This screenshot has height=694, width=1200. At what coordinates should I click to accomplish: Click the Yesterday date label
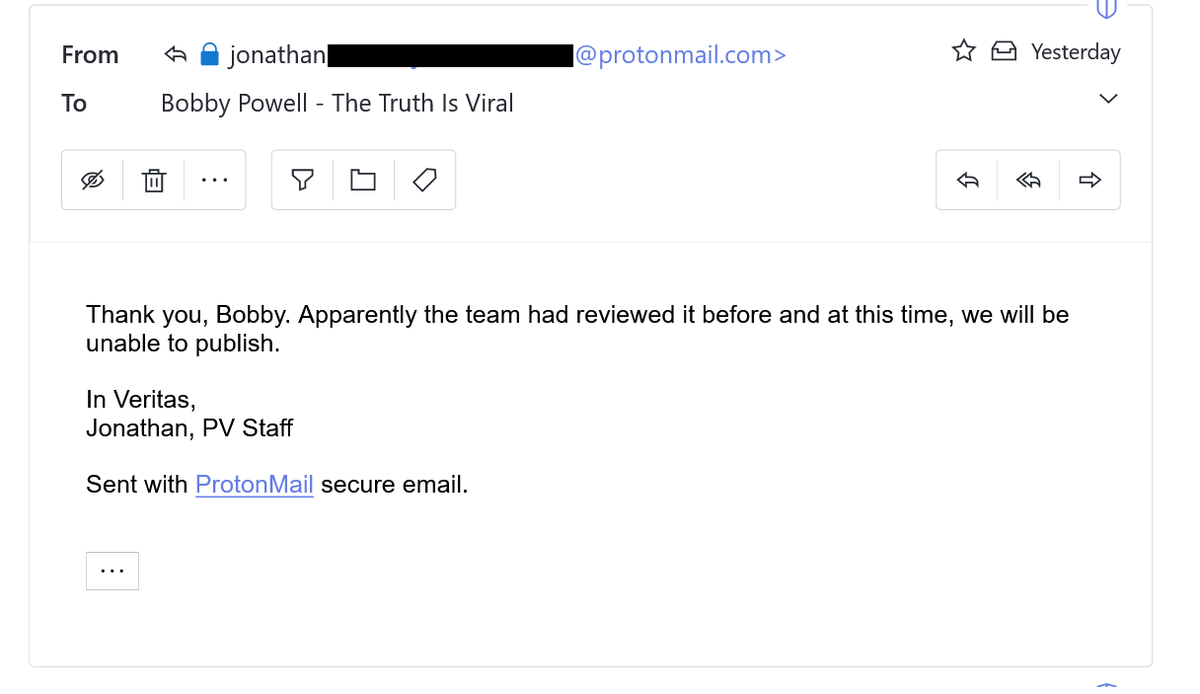click(x=1075, y=52)
